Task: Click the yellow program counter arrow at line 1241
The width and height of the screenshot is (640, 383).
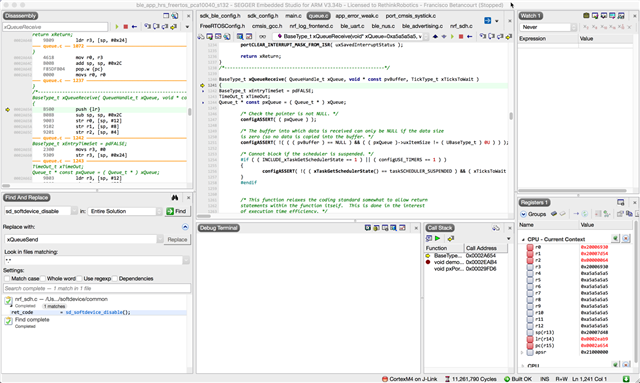Action: point(202,85)
